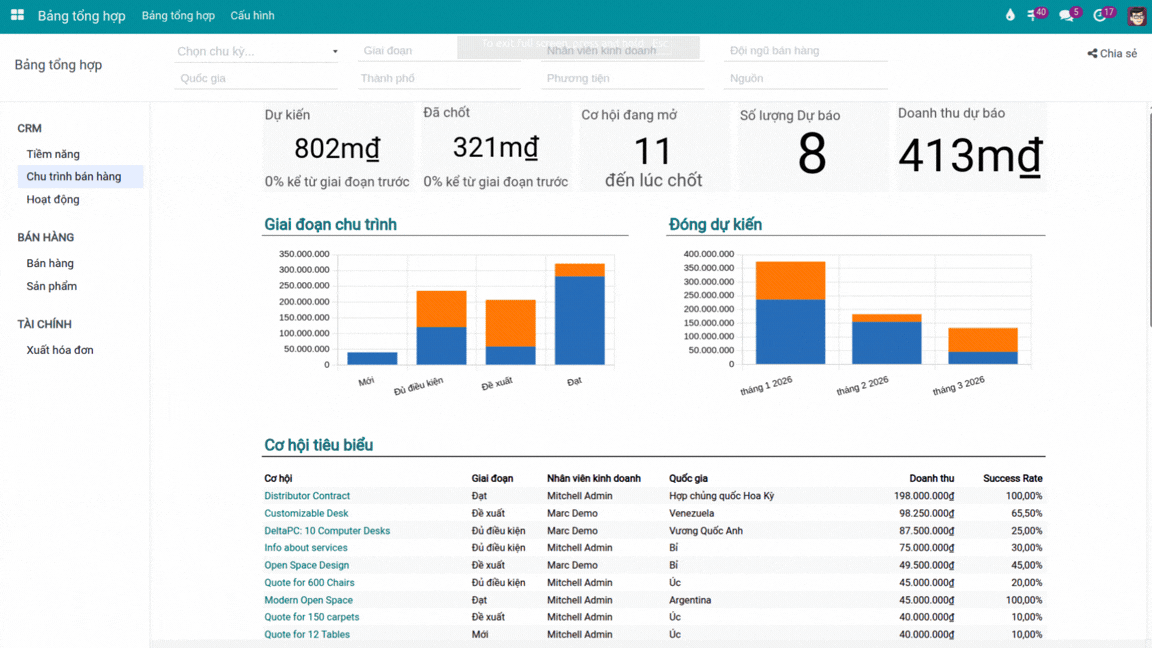The width and height of the screenshot is (1152, 648).
Task: Select Hoạt động in the sidebar
Action: click(x=53, y=199)
